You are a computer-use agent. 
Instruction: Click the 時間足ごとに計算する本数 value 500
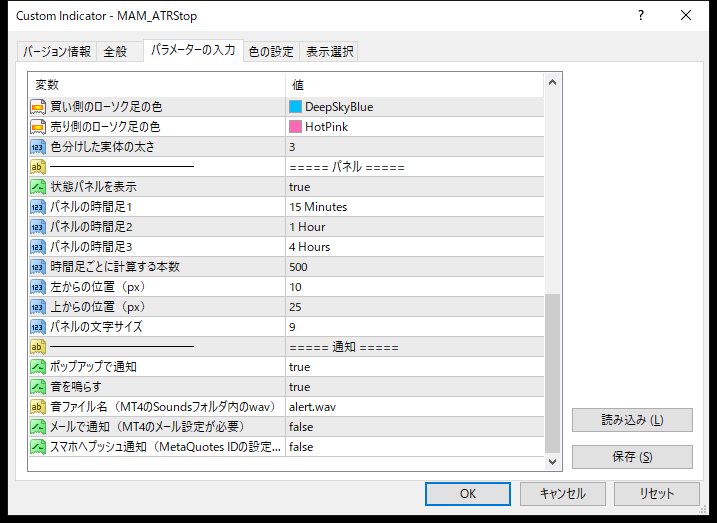[x=415, y=267]
